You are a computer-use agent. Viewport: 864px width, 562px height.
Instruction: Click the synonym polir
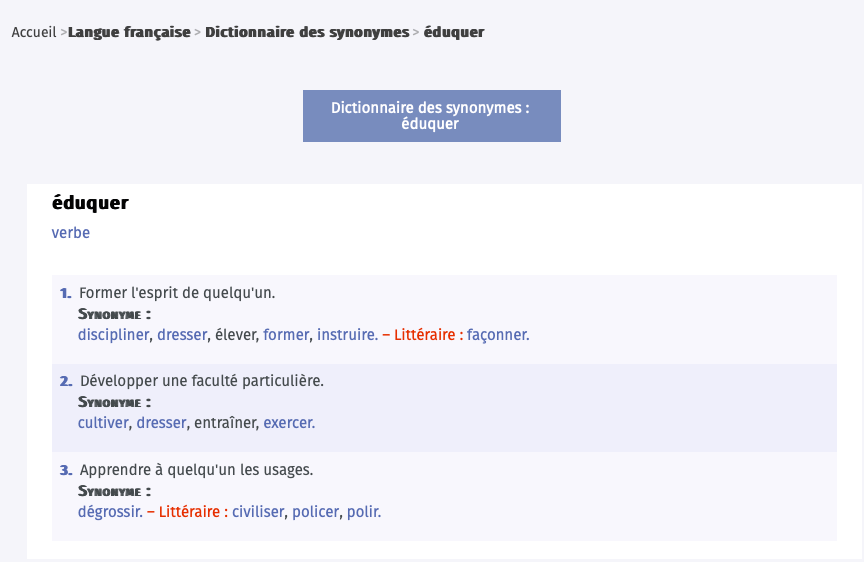coord(363,512)
